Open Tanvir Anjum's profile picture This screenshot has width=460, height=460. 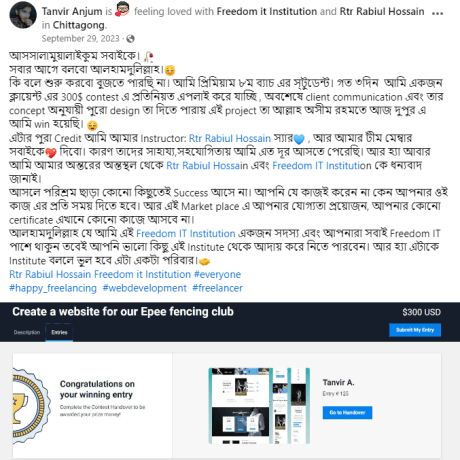coord(23,15)
